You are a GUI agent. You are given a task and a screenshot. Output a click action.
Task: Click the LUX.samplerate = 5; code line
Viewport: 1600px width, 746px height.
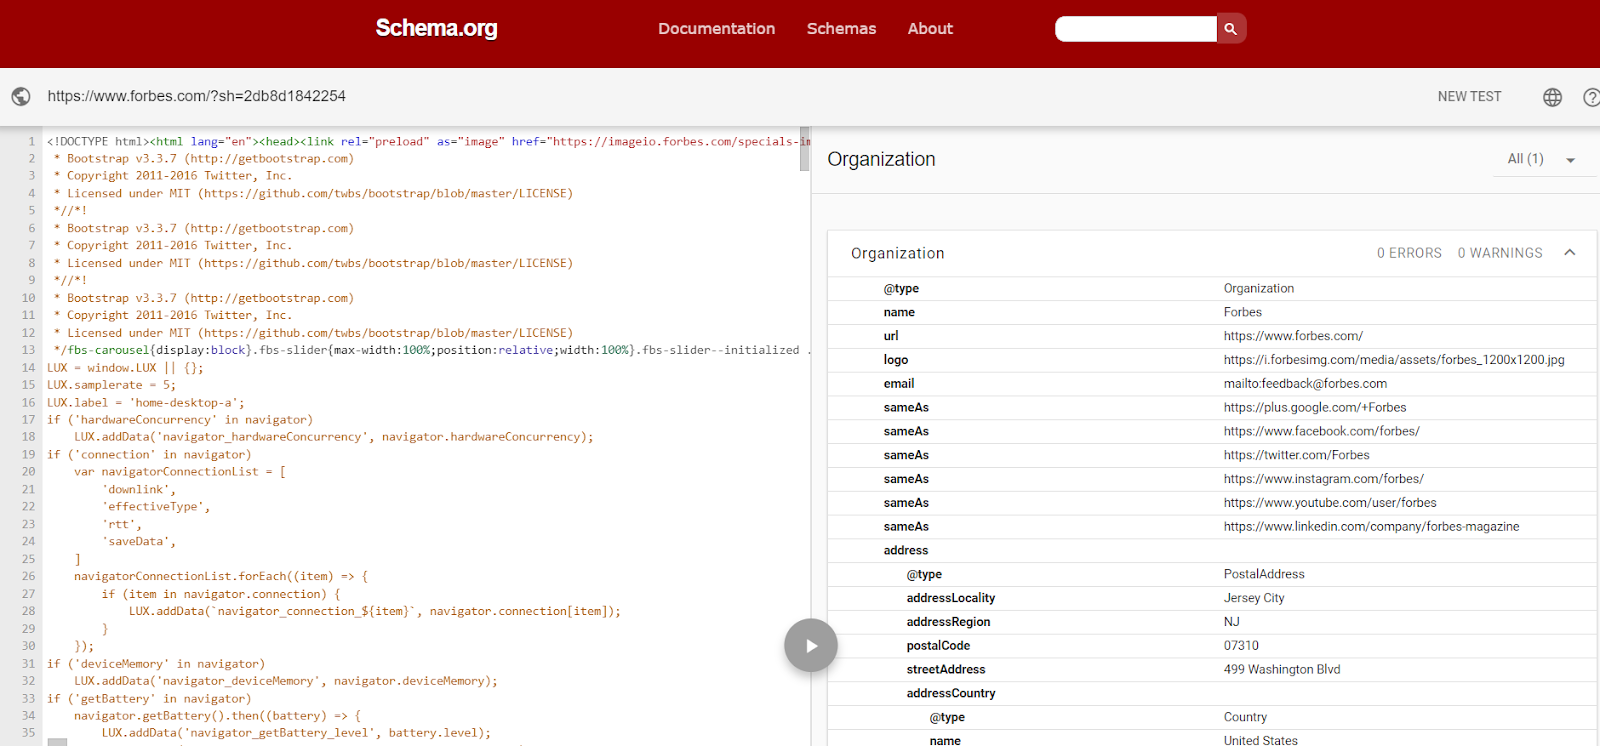coord(111,385)
